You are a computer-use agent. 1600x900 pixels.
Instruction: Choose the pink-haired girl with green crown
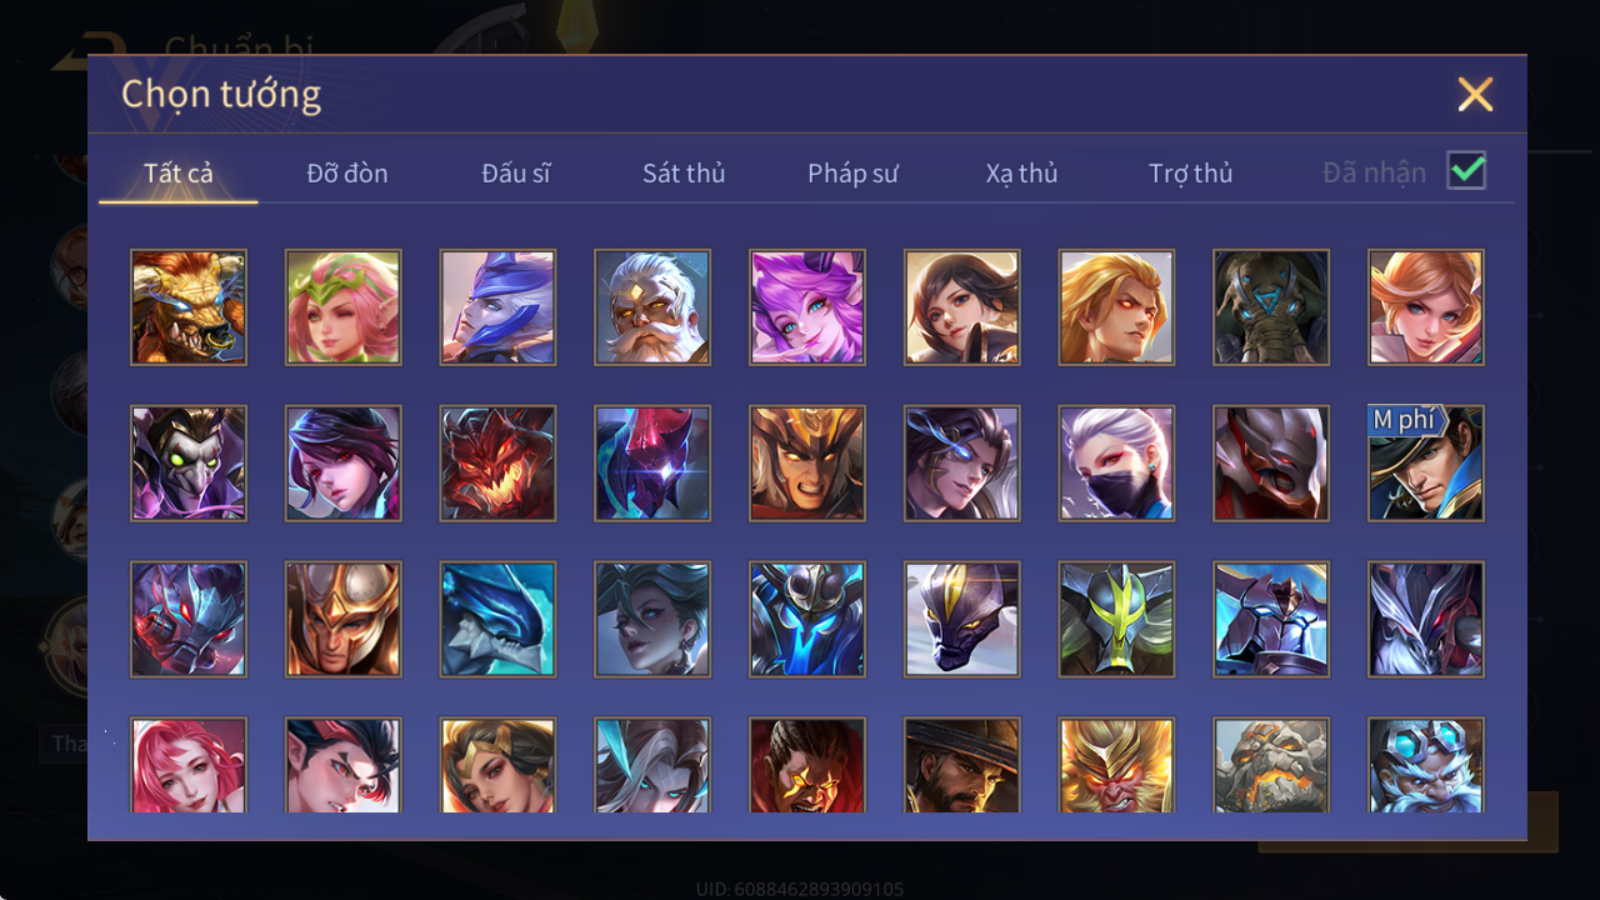tap(343, 307)
